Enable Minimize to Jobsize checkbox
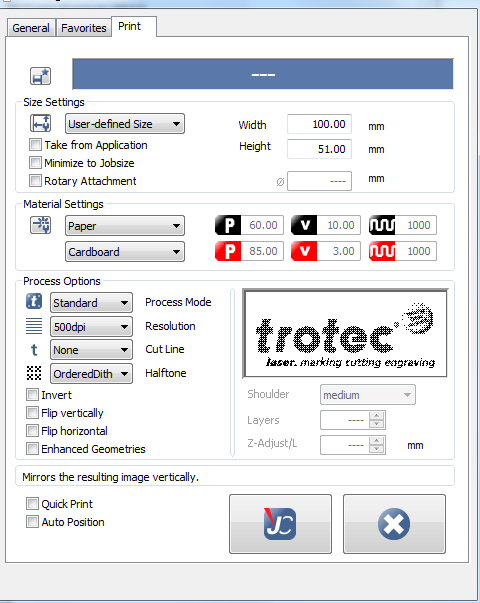Image resolution: width=480 pixels, height=603 pixels. click(35, 163)
